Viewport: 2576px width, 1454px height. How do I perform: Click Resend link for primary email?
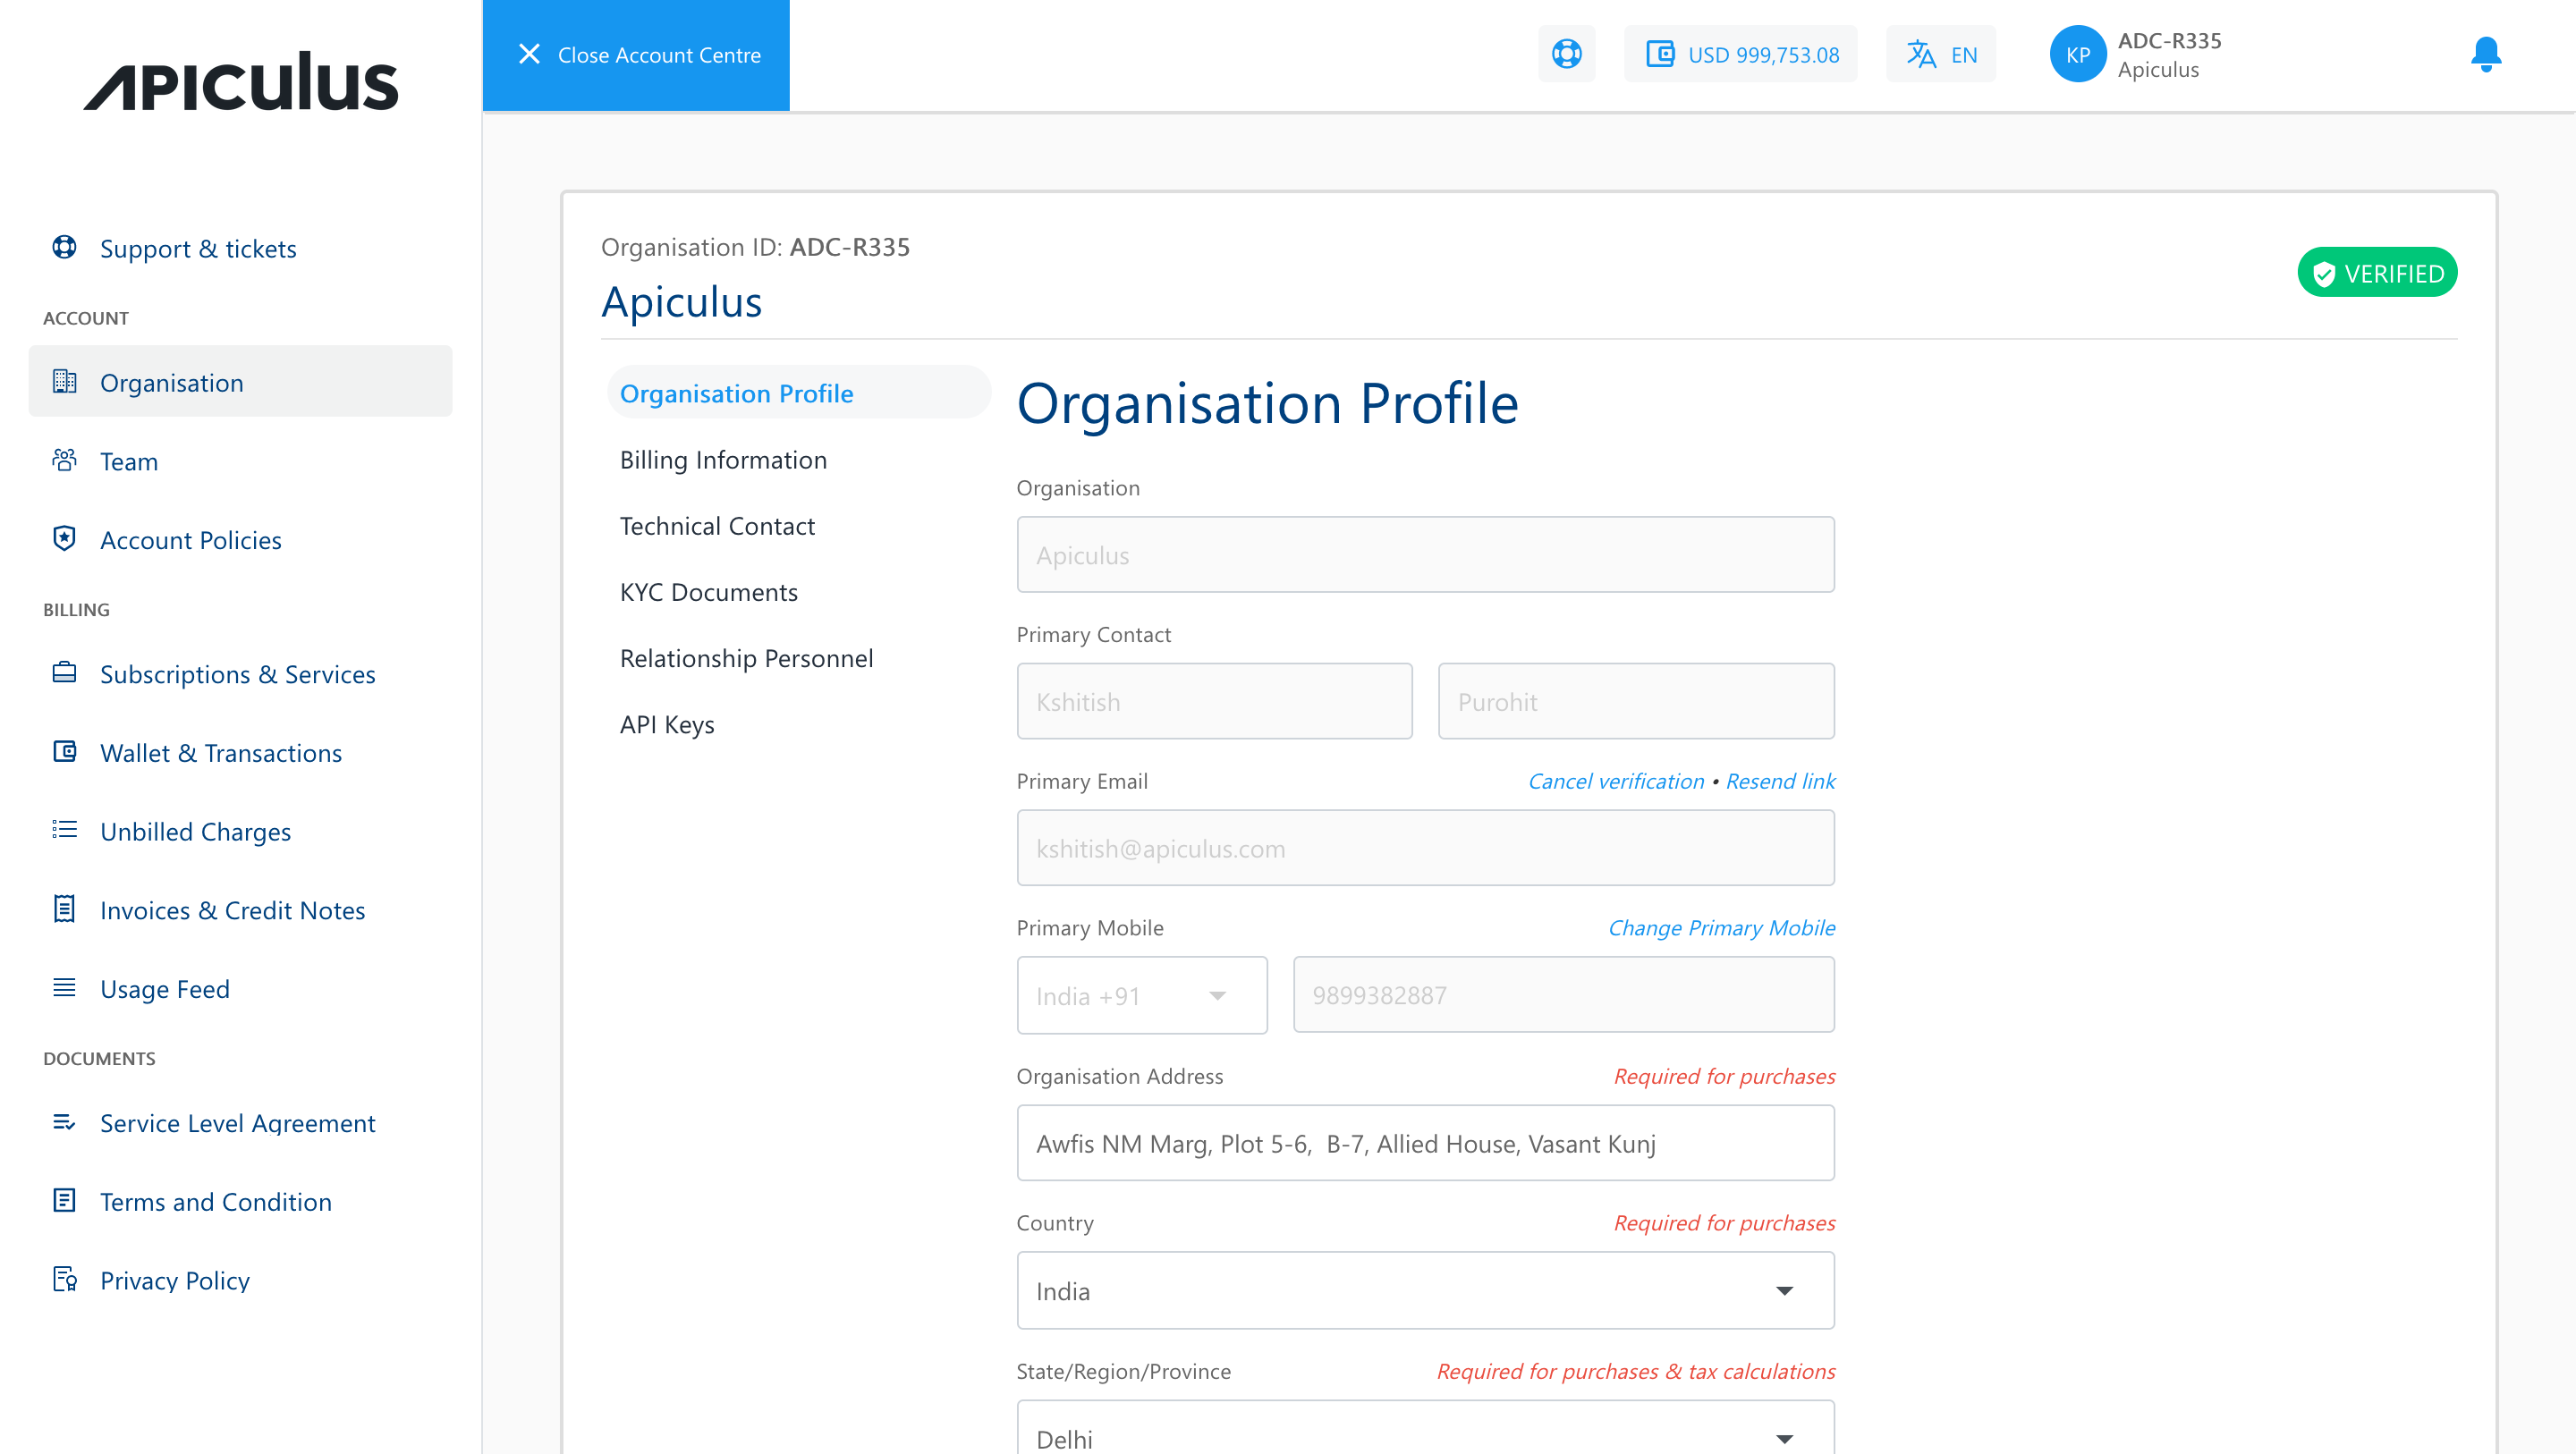[x=1780, y=781]
